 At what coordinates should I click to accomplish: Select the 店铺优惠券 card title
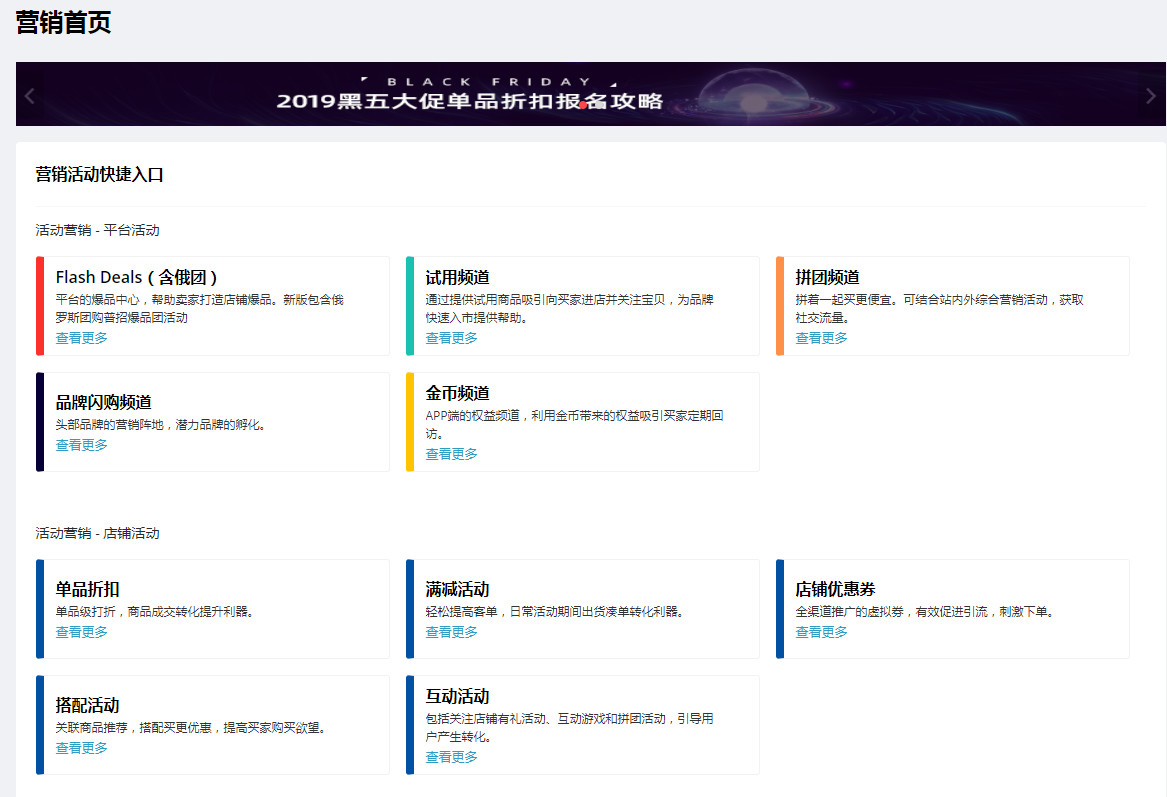(836, 589)
